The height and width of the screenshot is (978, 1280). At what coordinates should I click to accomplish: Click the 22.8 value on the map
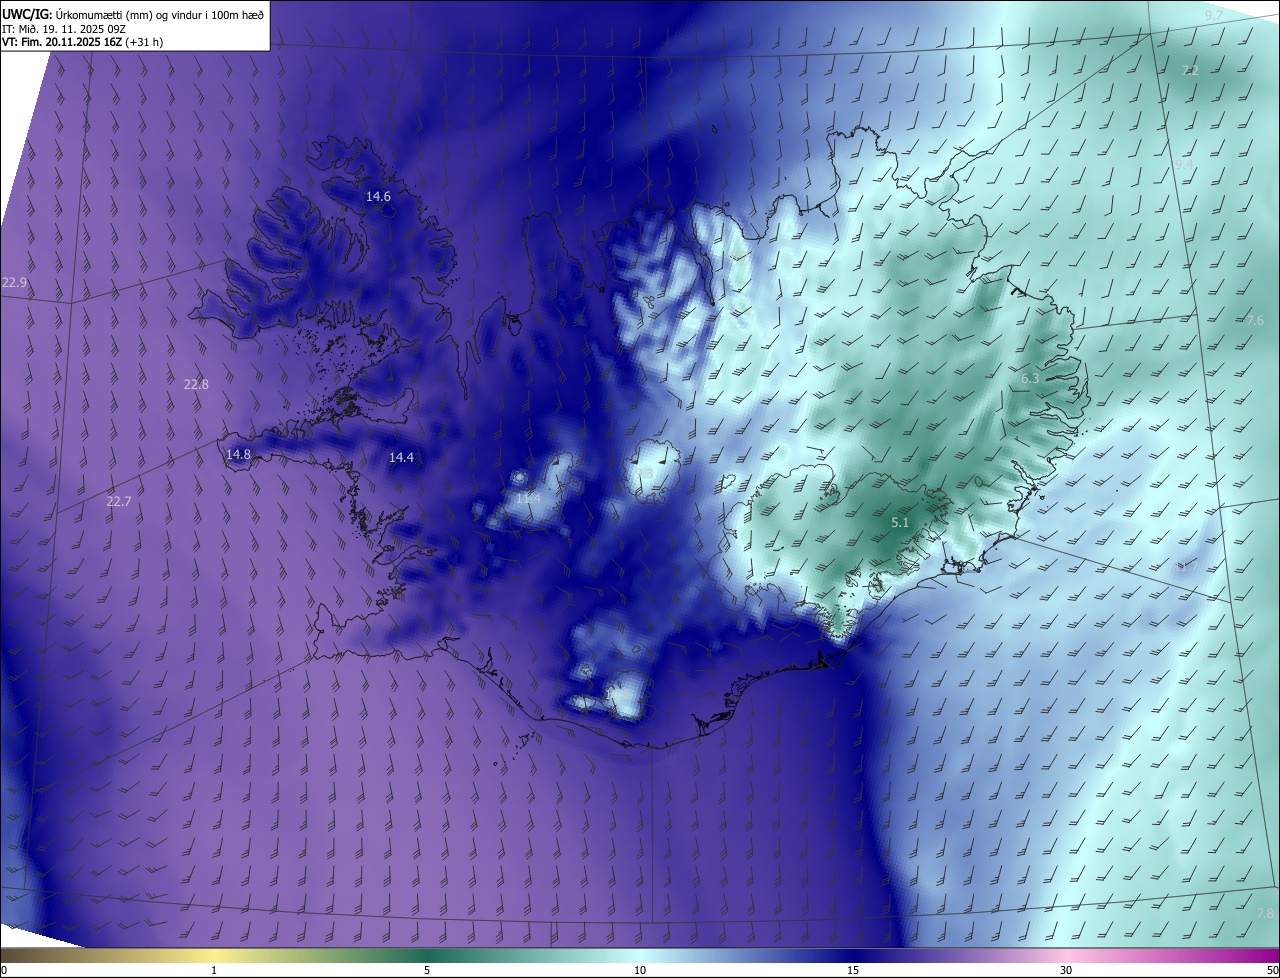(196, 384)
